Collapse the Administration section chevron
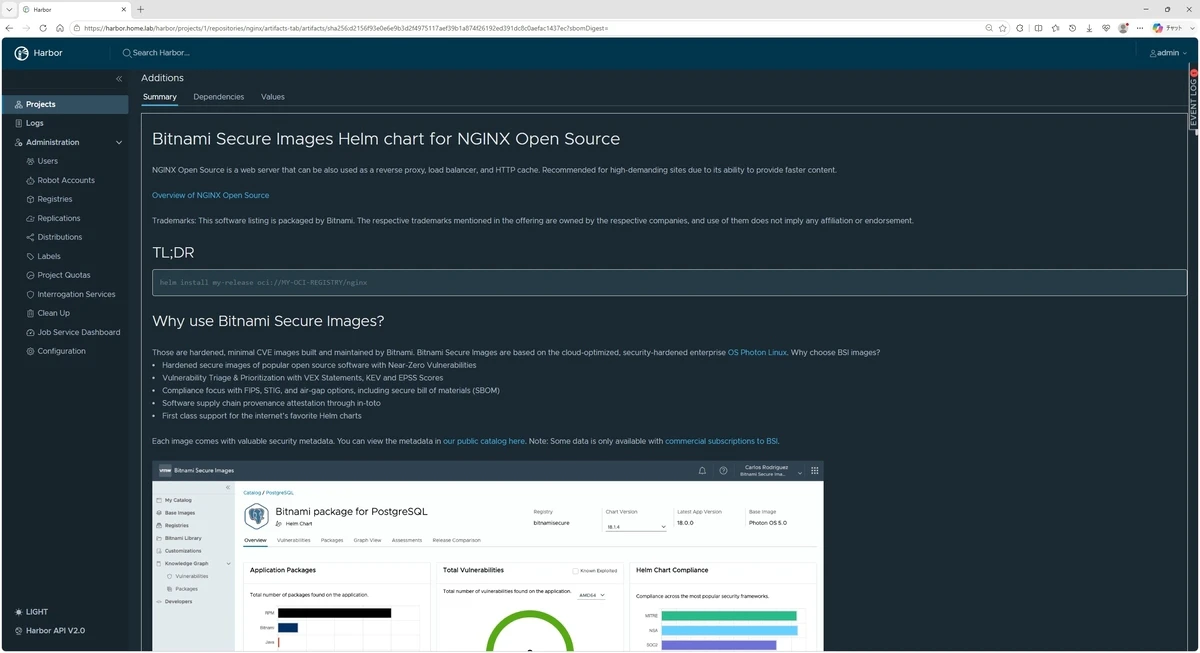The height and width of the screenshot is (653, 1200). 119,142
